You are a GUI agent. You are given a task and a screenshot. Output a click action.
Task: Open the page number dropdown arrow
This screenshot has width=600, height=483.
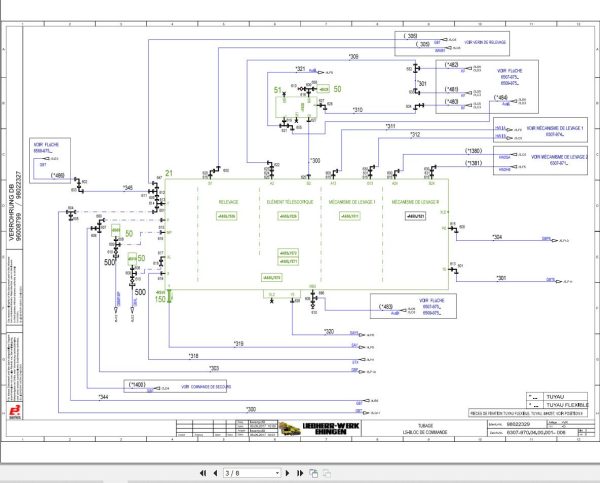(277, 473)
